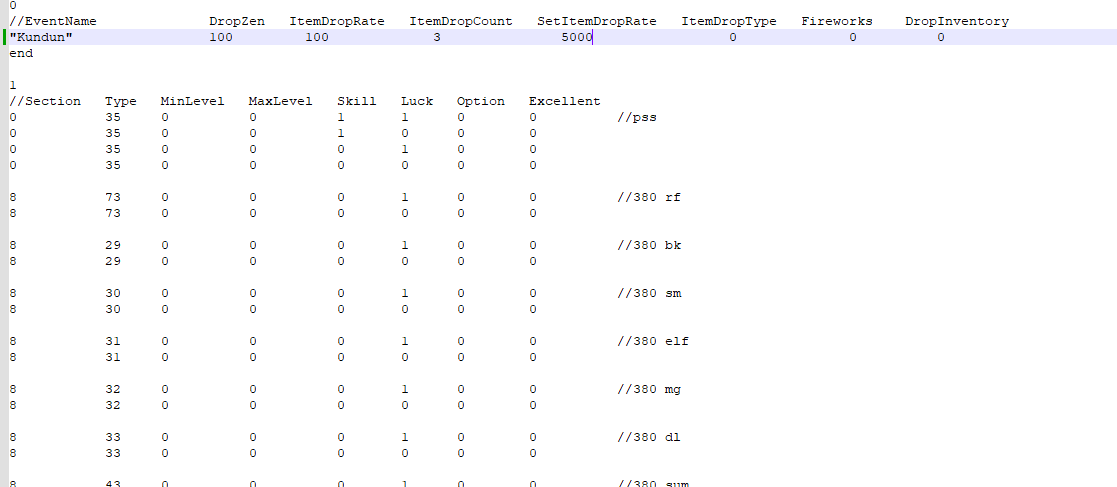
Task: Click the //pss comment
Action: [637, 117]
